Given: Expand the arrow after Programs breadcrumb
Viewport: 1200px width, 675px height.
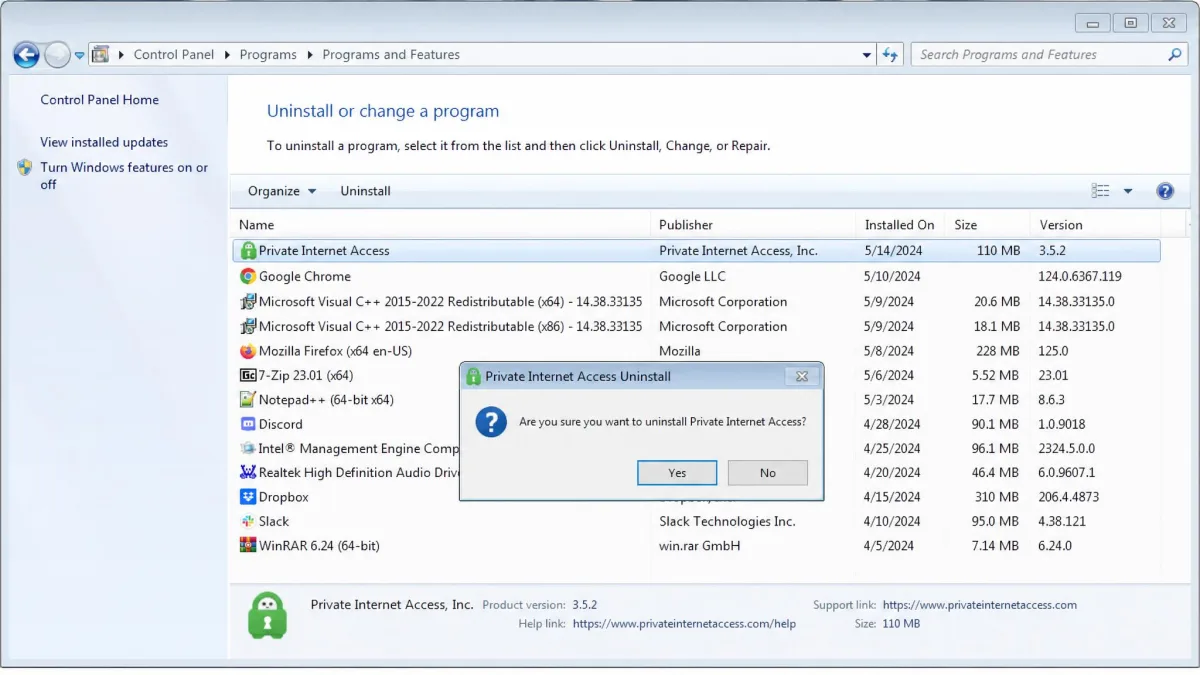Looking at the screenshot, I should point(310,55).
